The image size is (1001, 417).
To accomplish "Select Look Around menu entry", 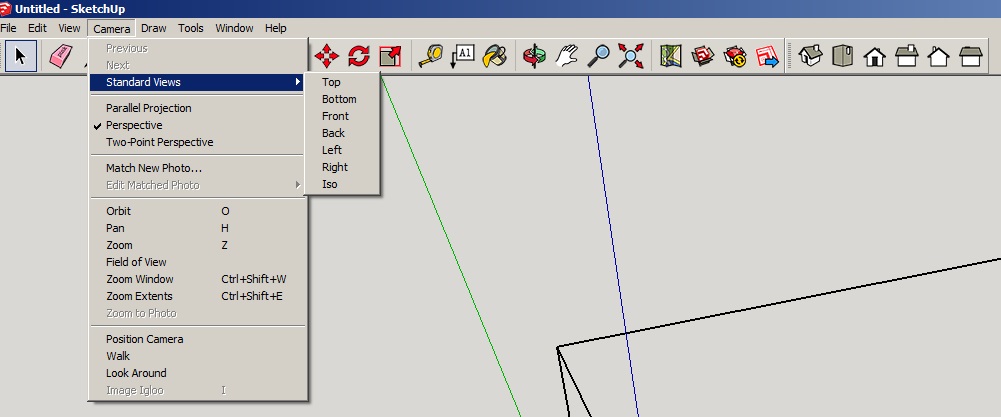I will (197, 373).
